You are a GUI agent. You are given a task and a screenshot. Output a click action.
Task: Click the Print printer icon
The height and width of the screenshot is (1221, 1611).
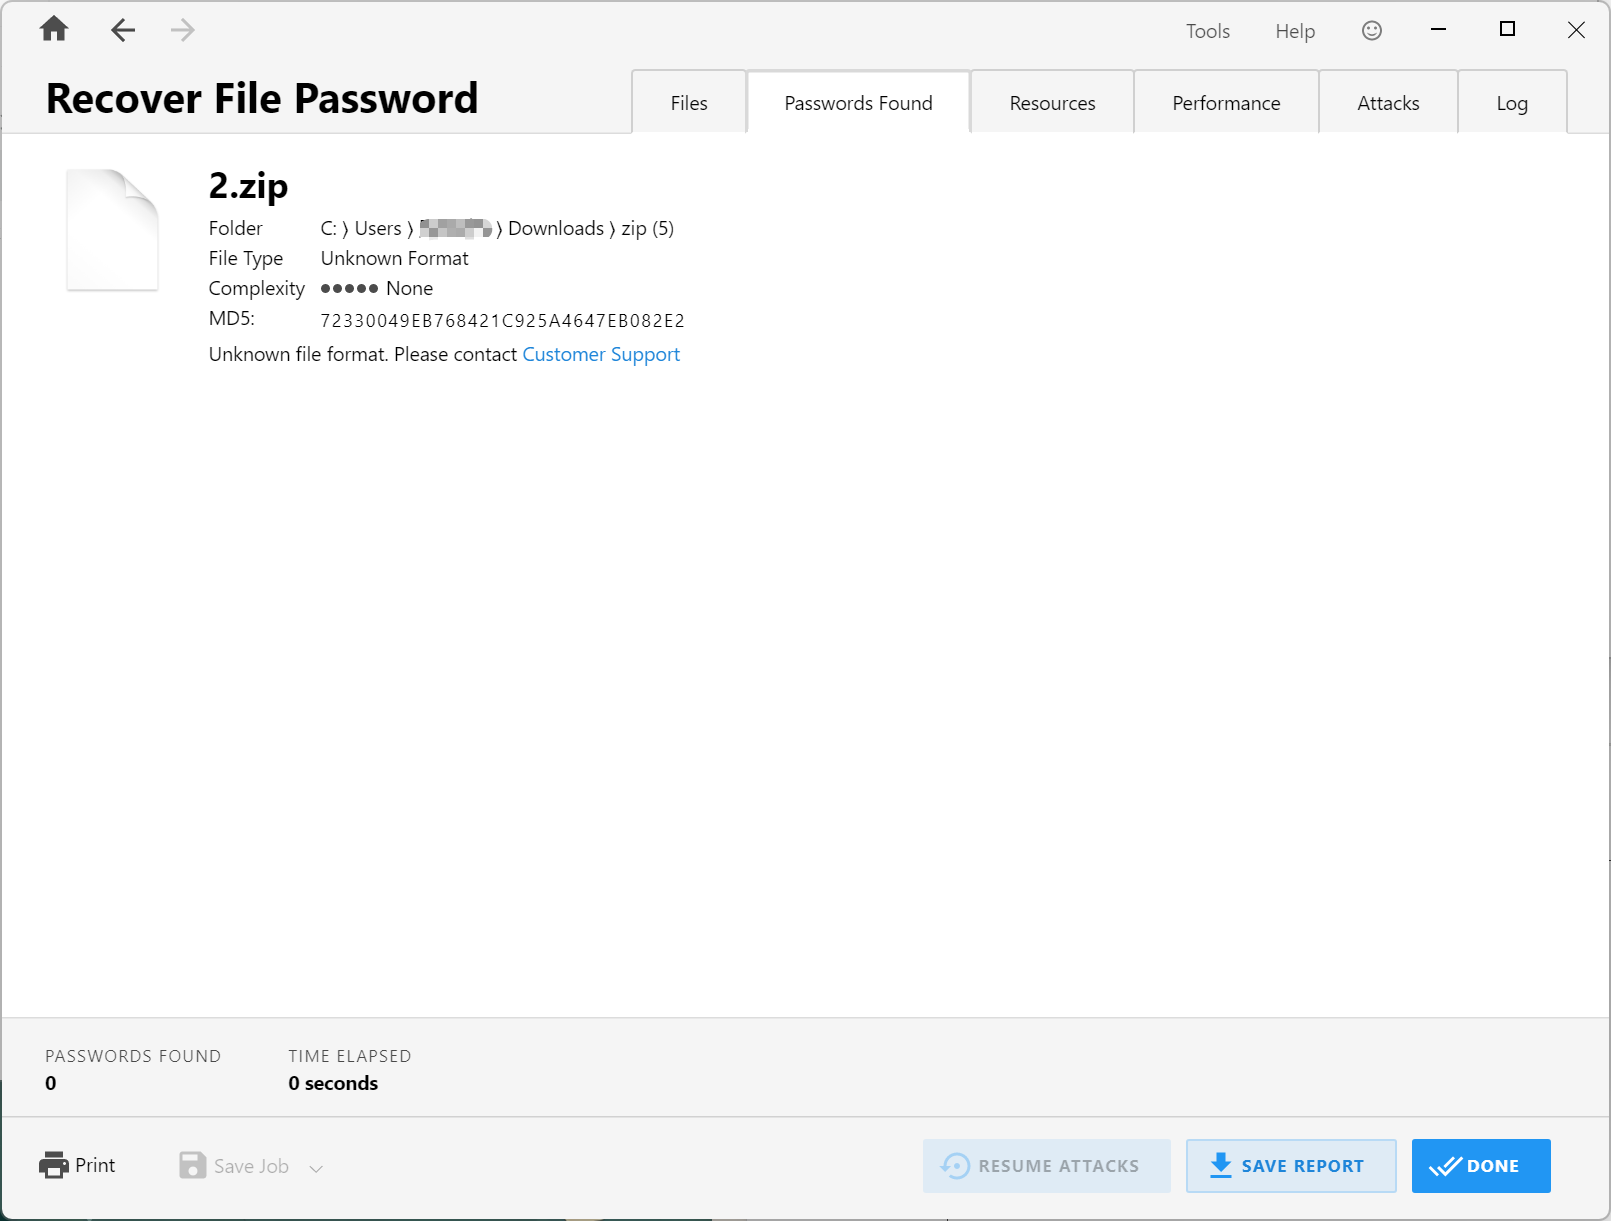coord(53,1165)
